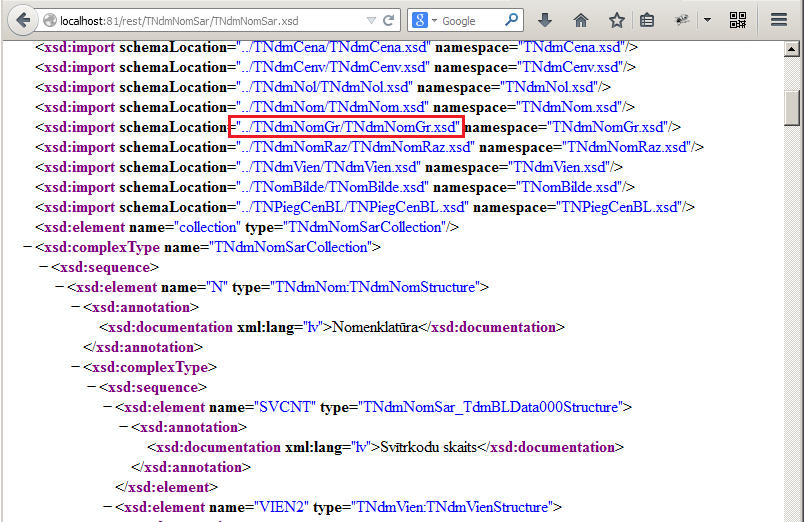Collapse the TNdmNomSarCollection complexType node
Screen dimensions: 804x522
click(x=27, y=247)
